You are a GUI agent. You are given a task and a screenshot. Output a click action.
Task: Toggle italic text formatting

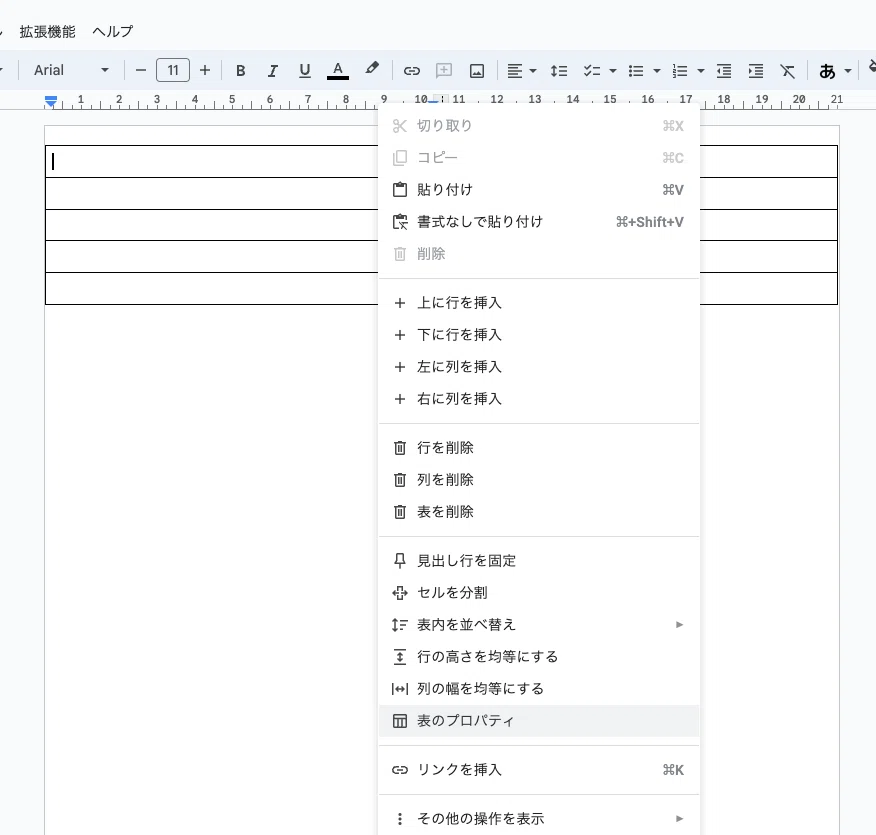tap(272, 70)
